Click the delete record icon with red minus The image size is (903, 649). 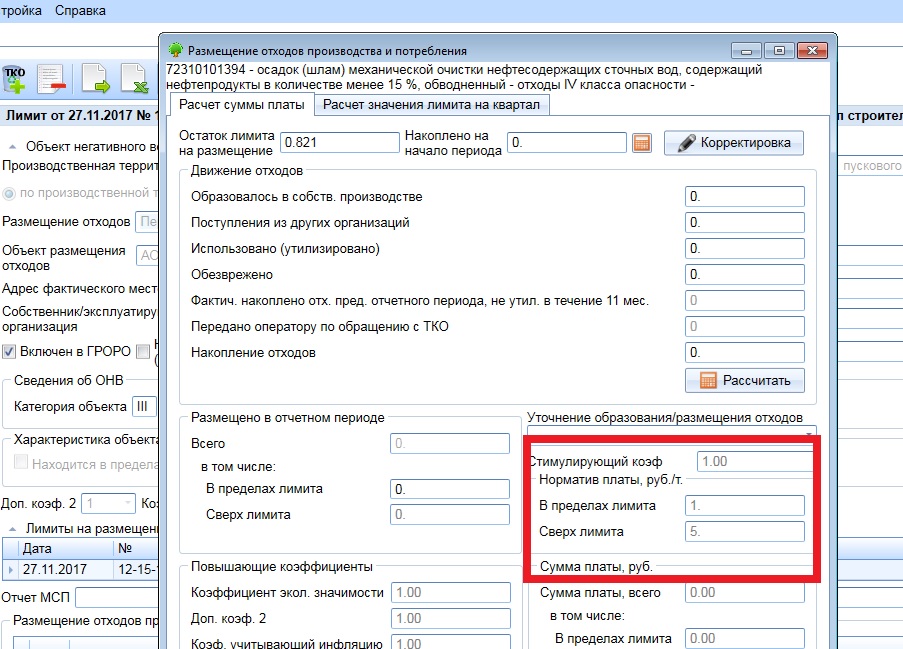click(52, 78)
